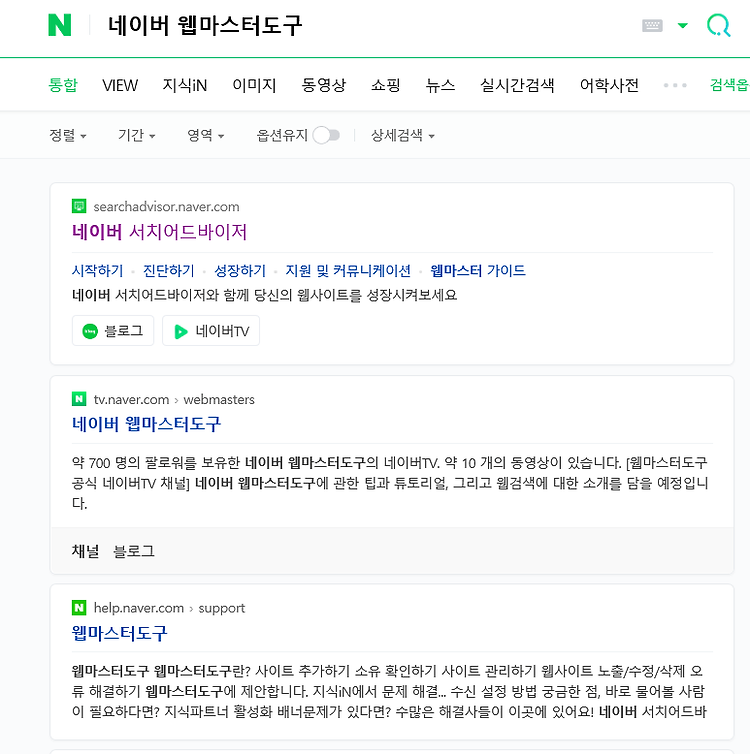Expand the search history dropdown arrow

tap(683, 25)
